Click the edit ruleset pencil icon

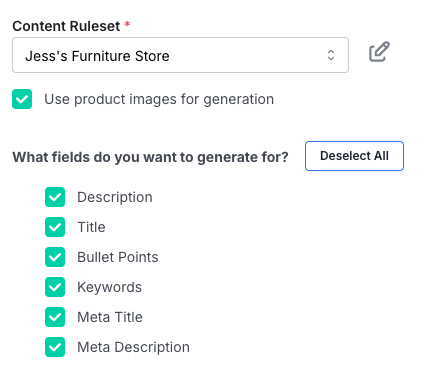point(379,52)
